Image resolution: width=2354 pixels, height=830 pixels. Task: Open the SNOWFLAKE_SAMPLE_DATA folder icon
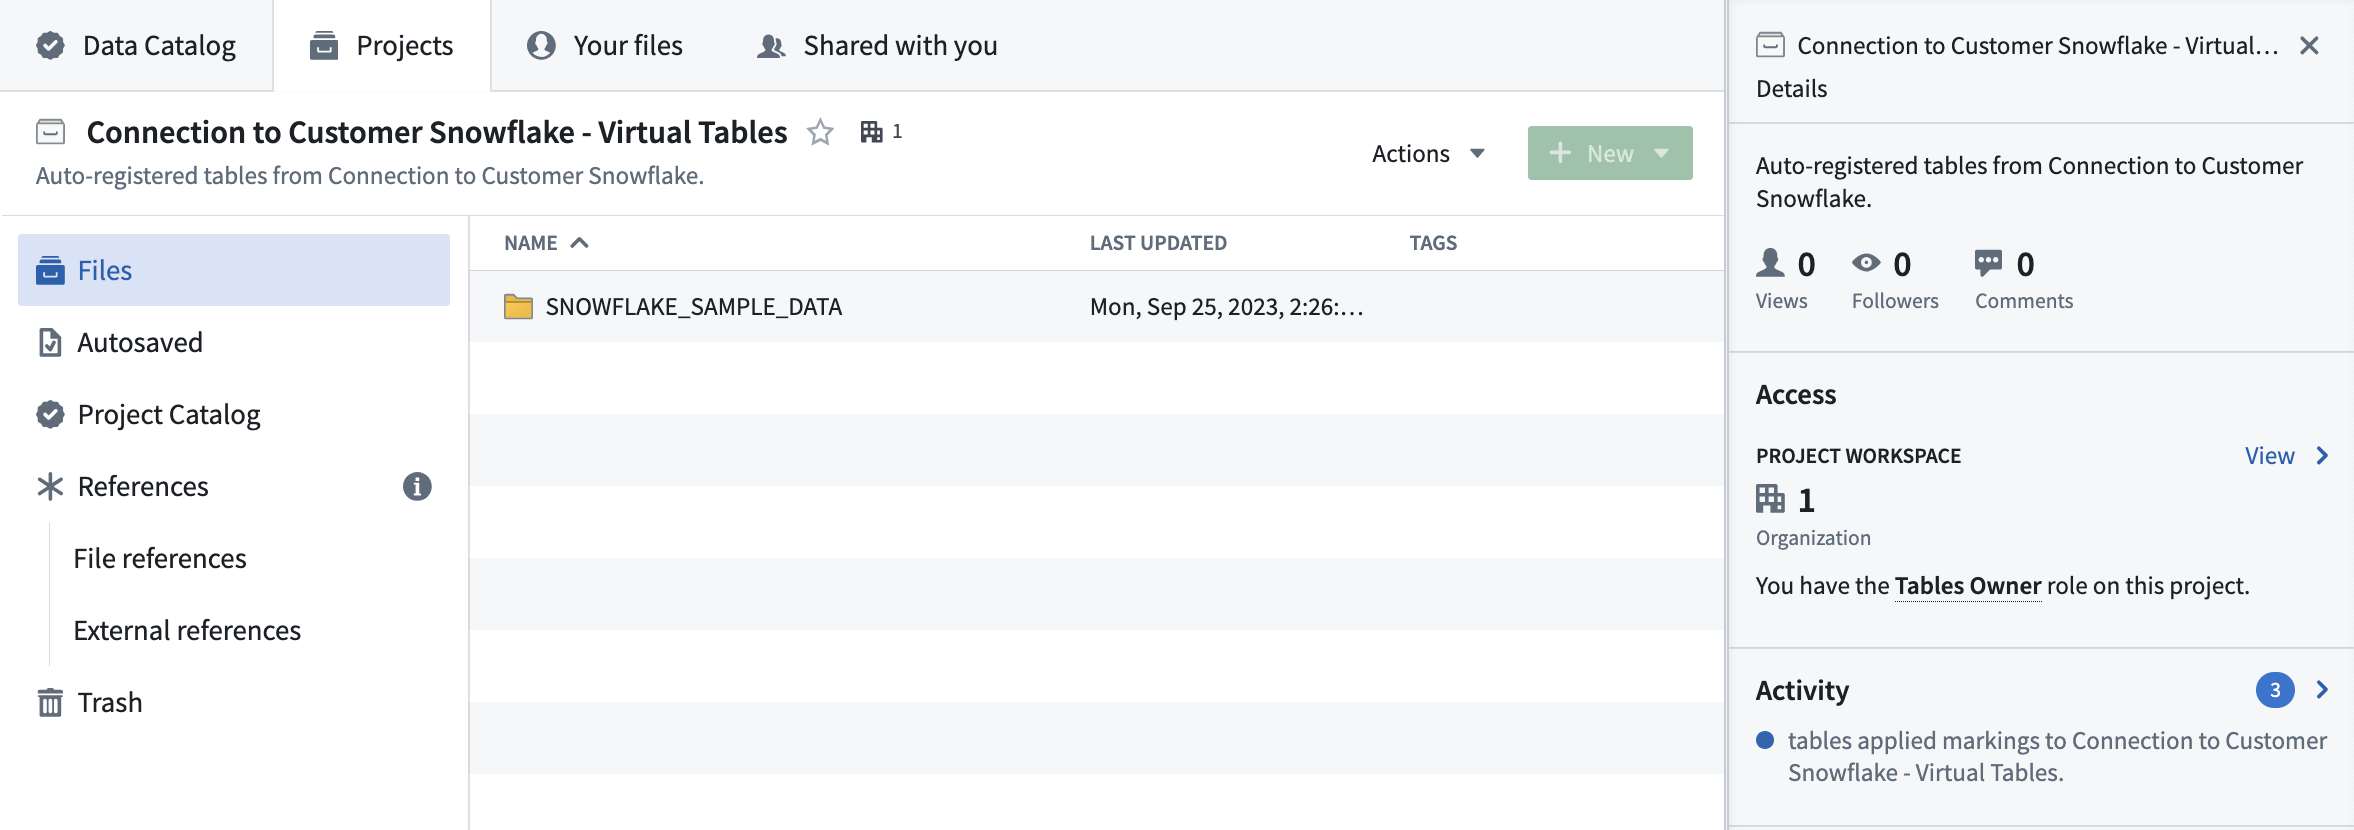pos(518,306)
